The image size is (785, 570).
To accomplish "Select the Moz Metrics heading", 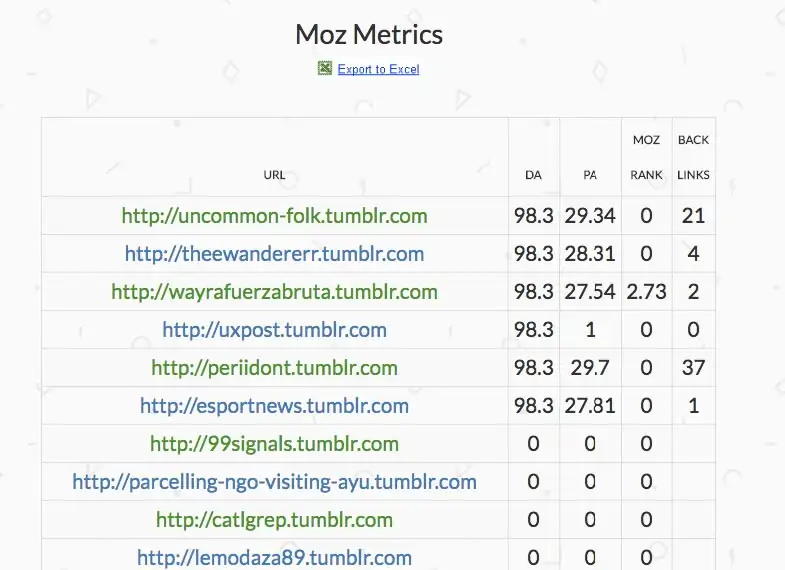I will tap(369, 35).
